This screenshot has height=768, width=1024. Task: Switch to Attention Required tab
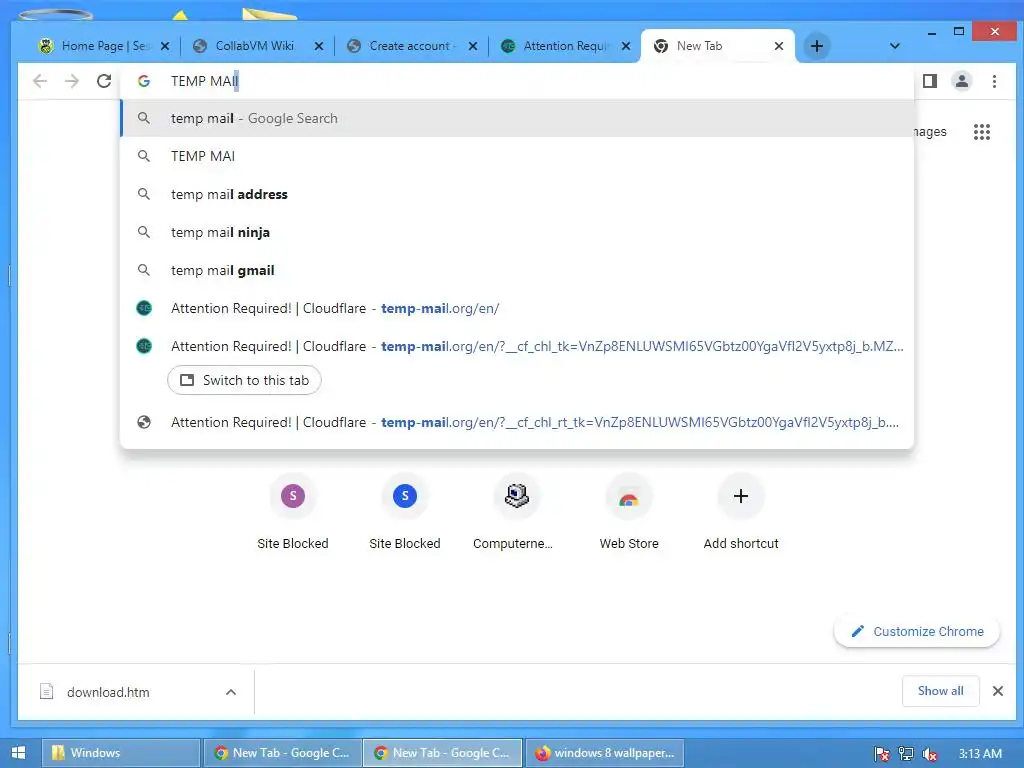pos(565,46)
